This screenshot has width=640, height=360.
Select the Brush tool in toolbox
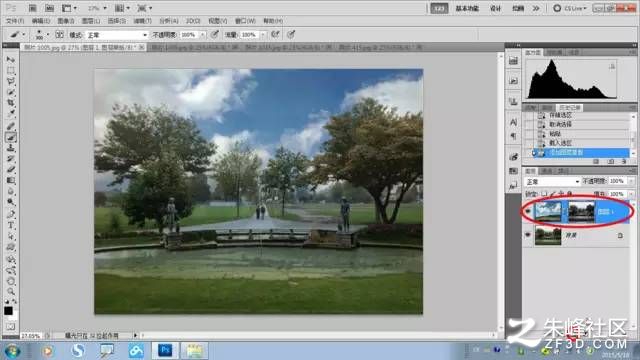pyautogui.click(x=11, y=137)
